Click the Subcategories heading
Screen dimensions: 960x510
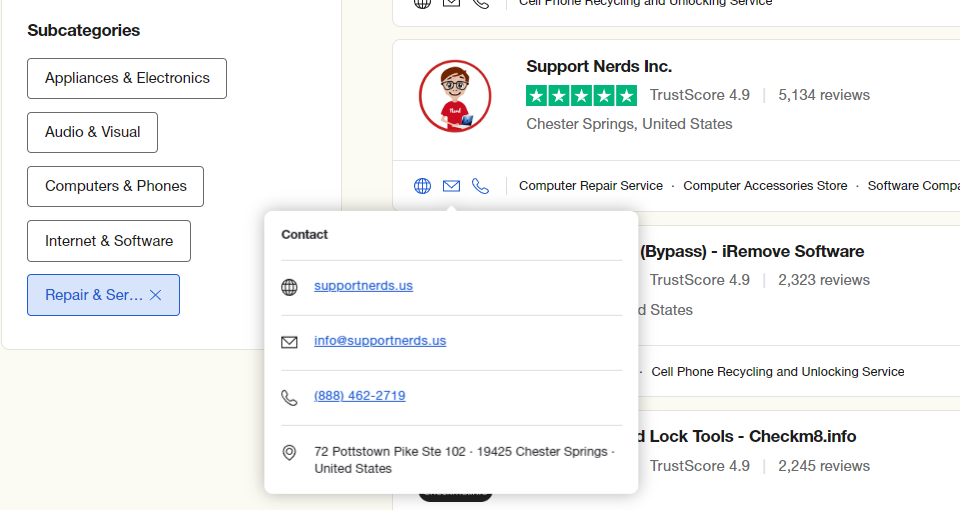[x=83, y=30]
